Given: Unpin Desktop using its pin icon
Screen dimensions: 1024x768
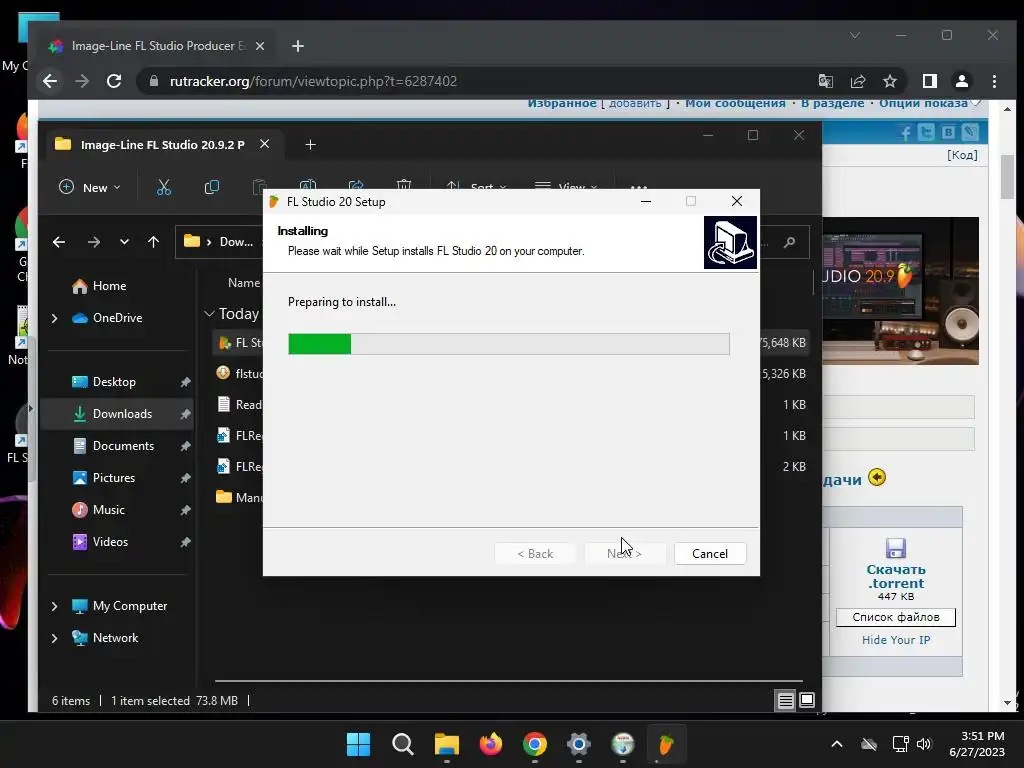Looking at the screenshot, I should point(185,382).
